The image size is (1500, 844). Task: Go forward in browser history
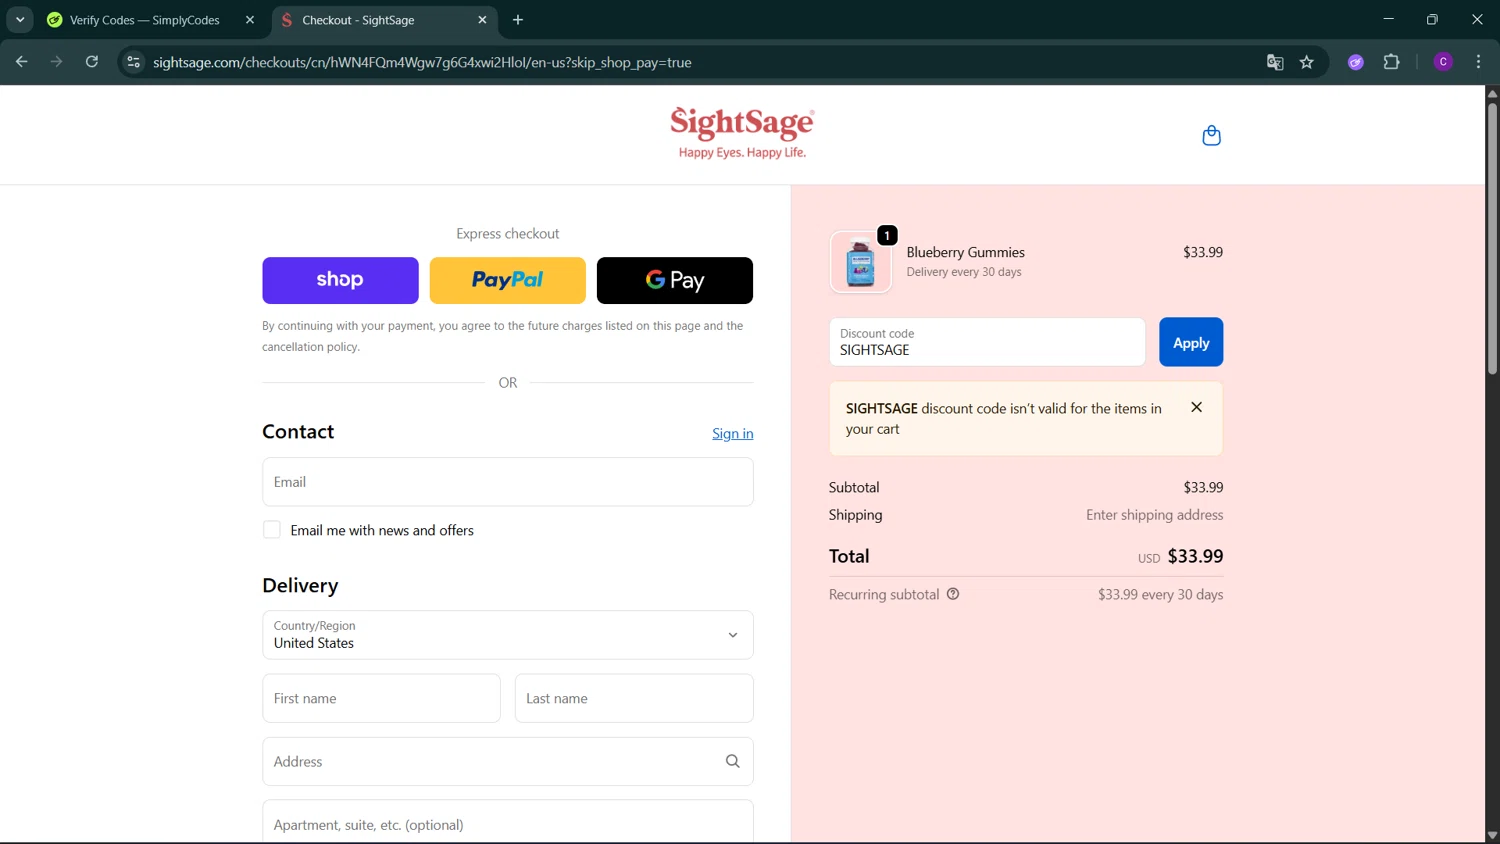(57, 62)
